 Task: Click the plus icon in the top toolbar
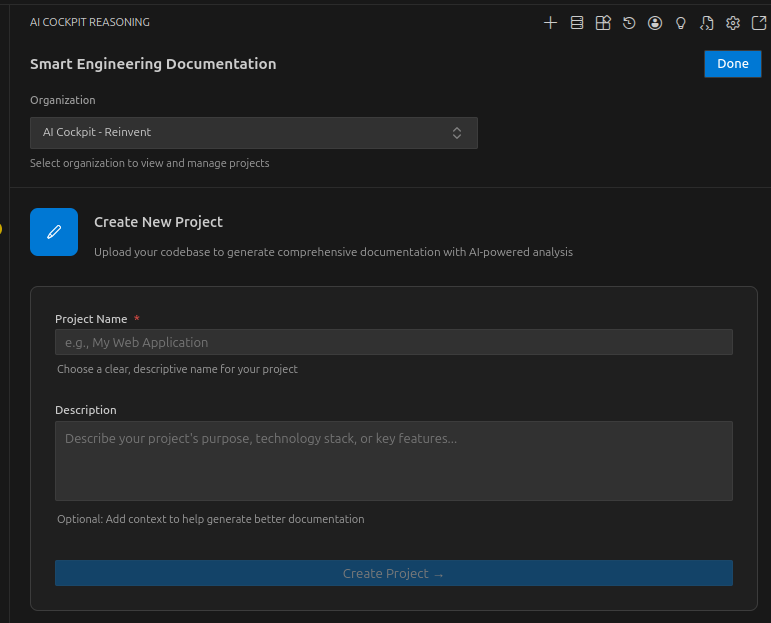pyautogui.click(x=550, y=23)
